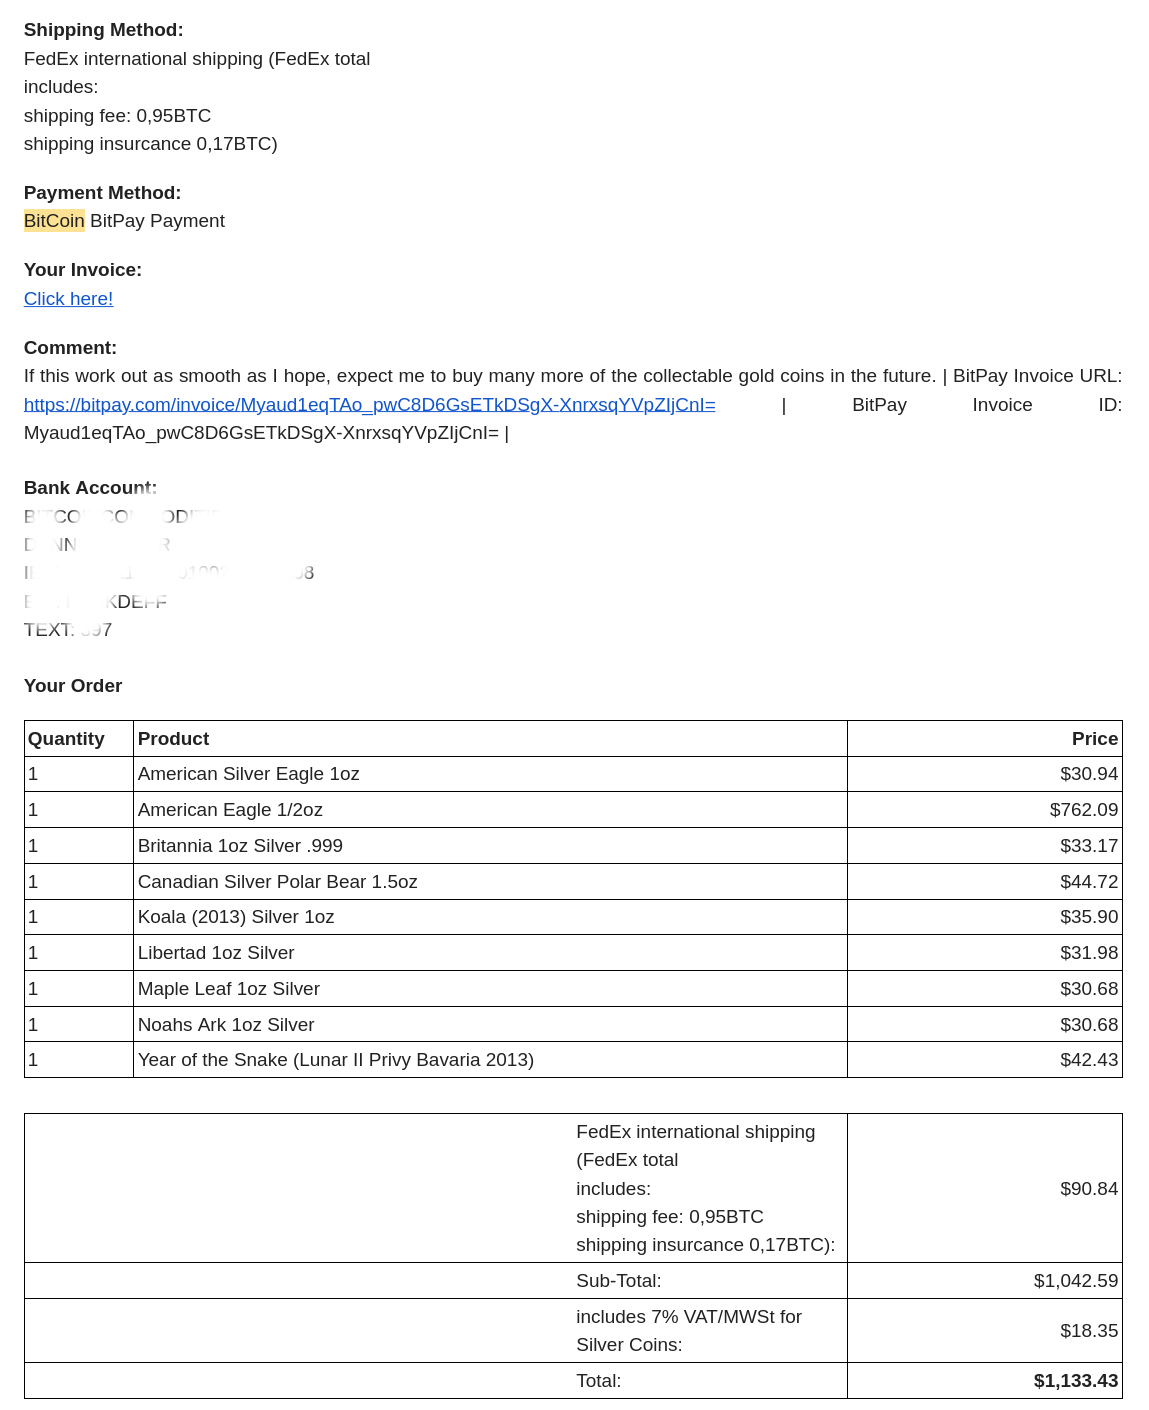
Task: Select the 'Your Order' heading
Action: [x=73, y=686]
